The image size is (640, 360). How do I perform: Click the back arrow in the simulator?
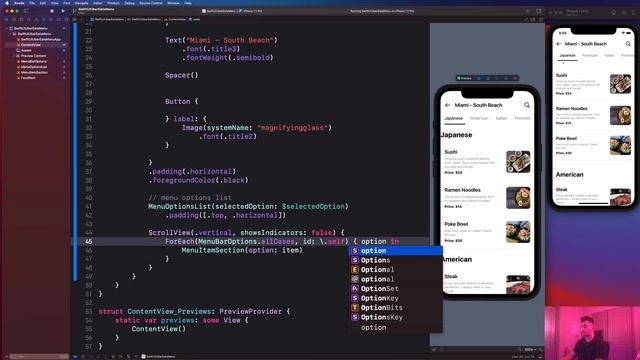559,44
